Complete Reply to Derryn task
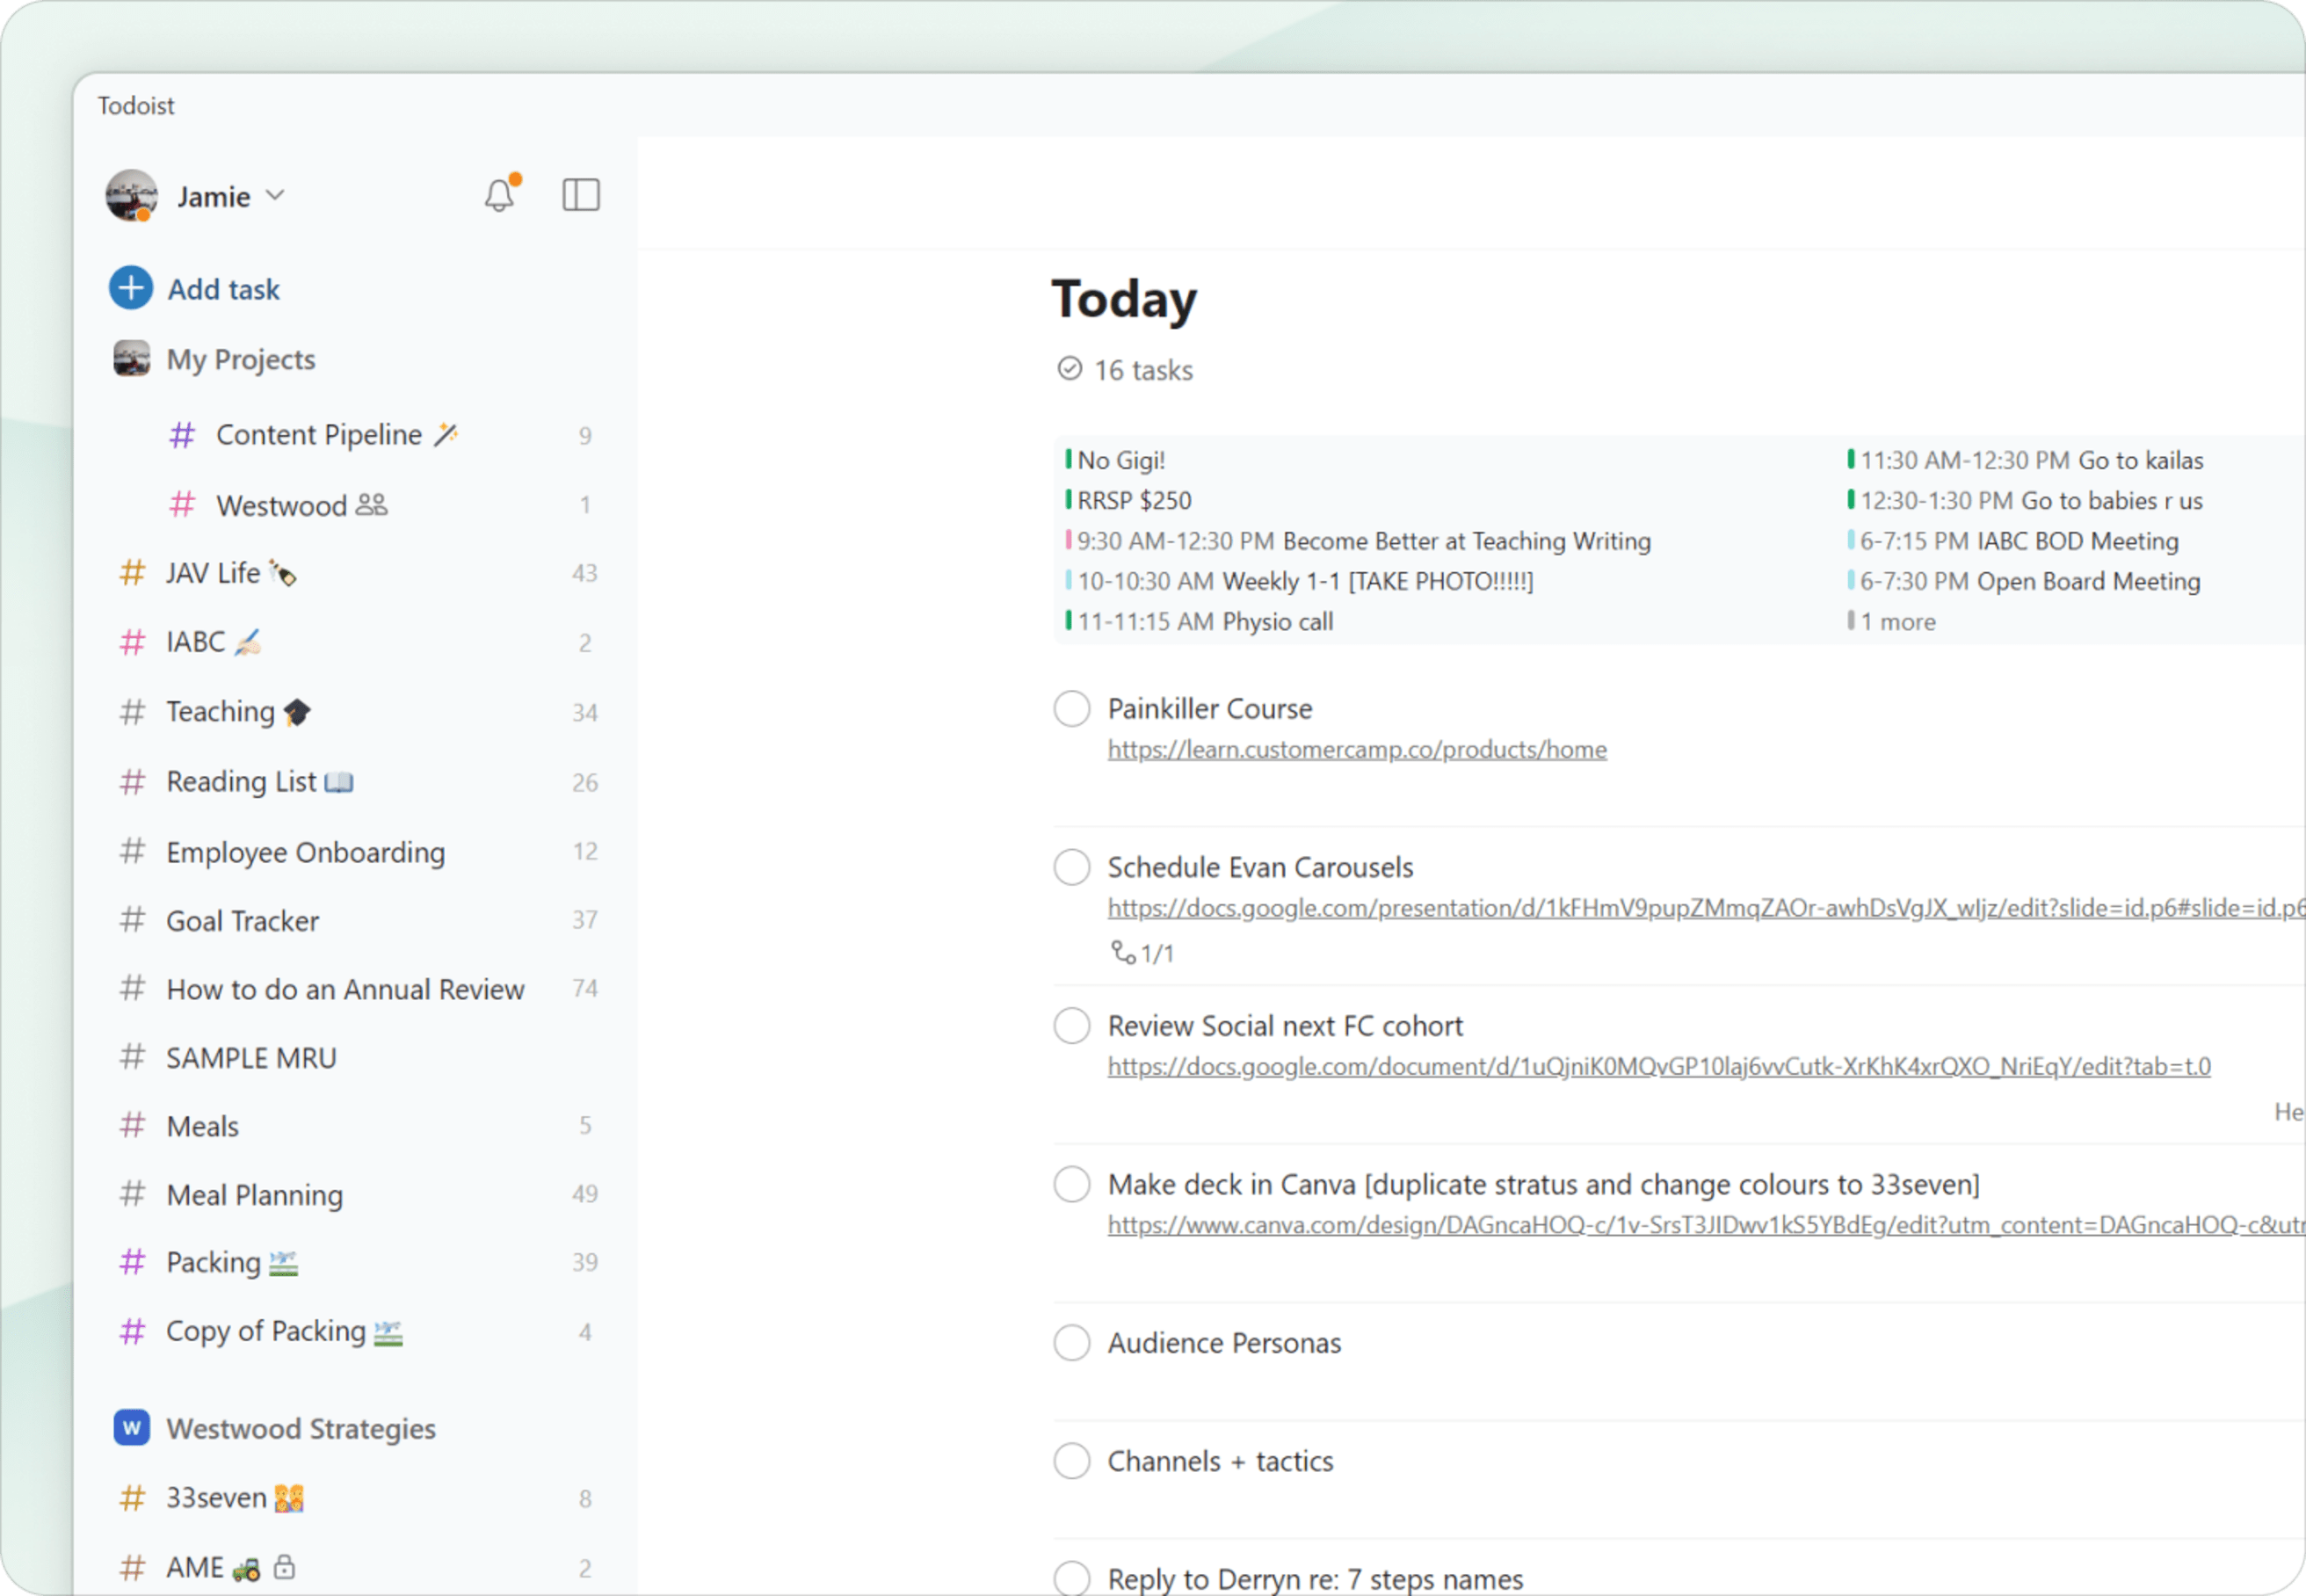Image resolution: width=2306 pixels, height=1596 pixels. (x=1071, y=1578)
